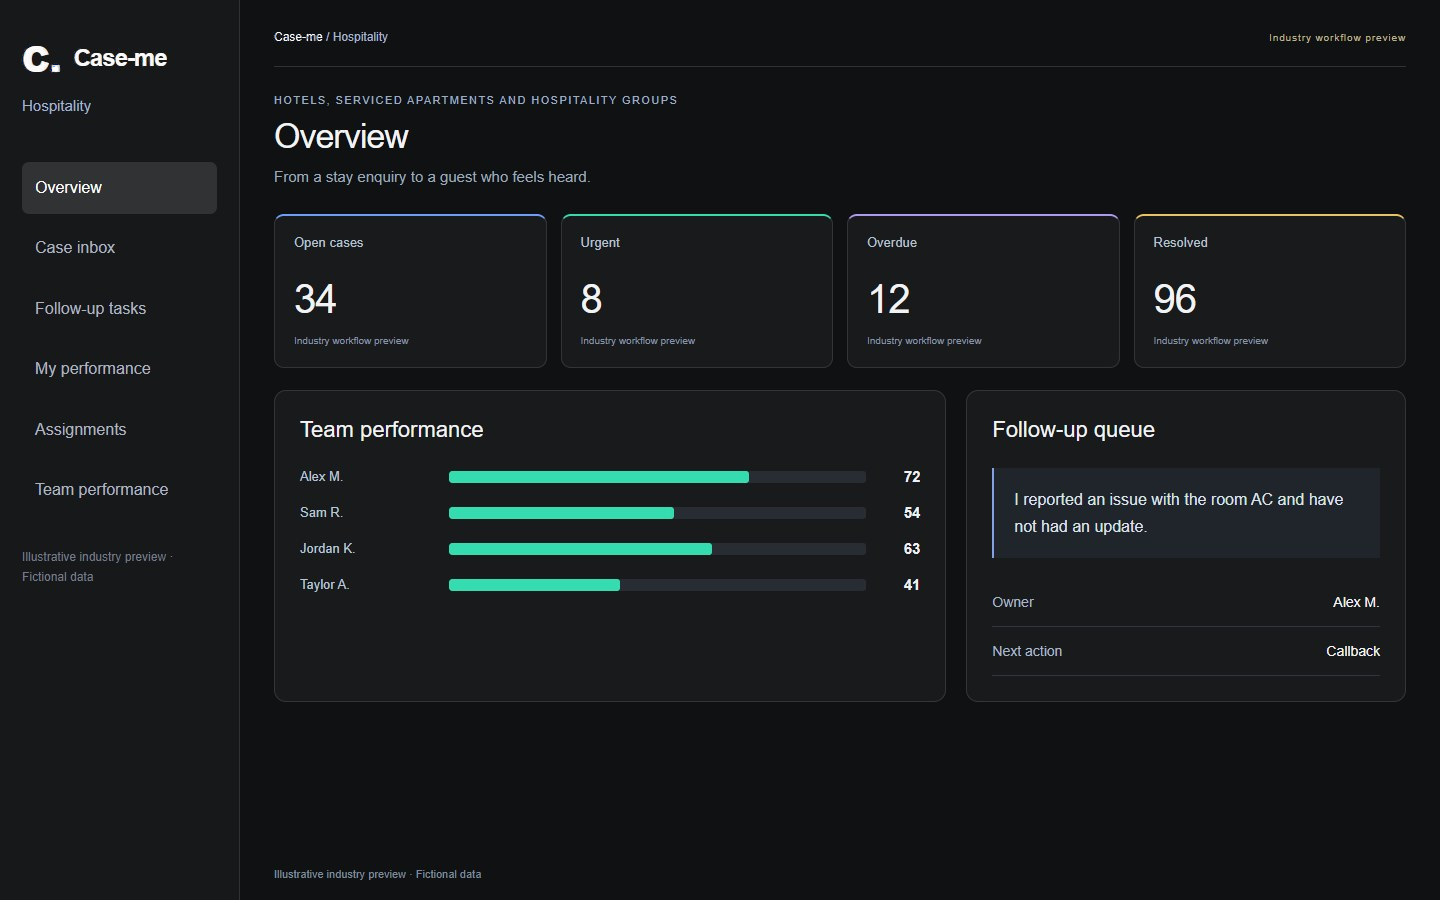The image size is (1440, 900).
Task: Click the Overview page heading
Action: (341, 137)
